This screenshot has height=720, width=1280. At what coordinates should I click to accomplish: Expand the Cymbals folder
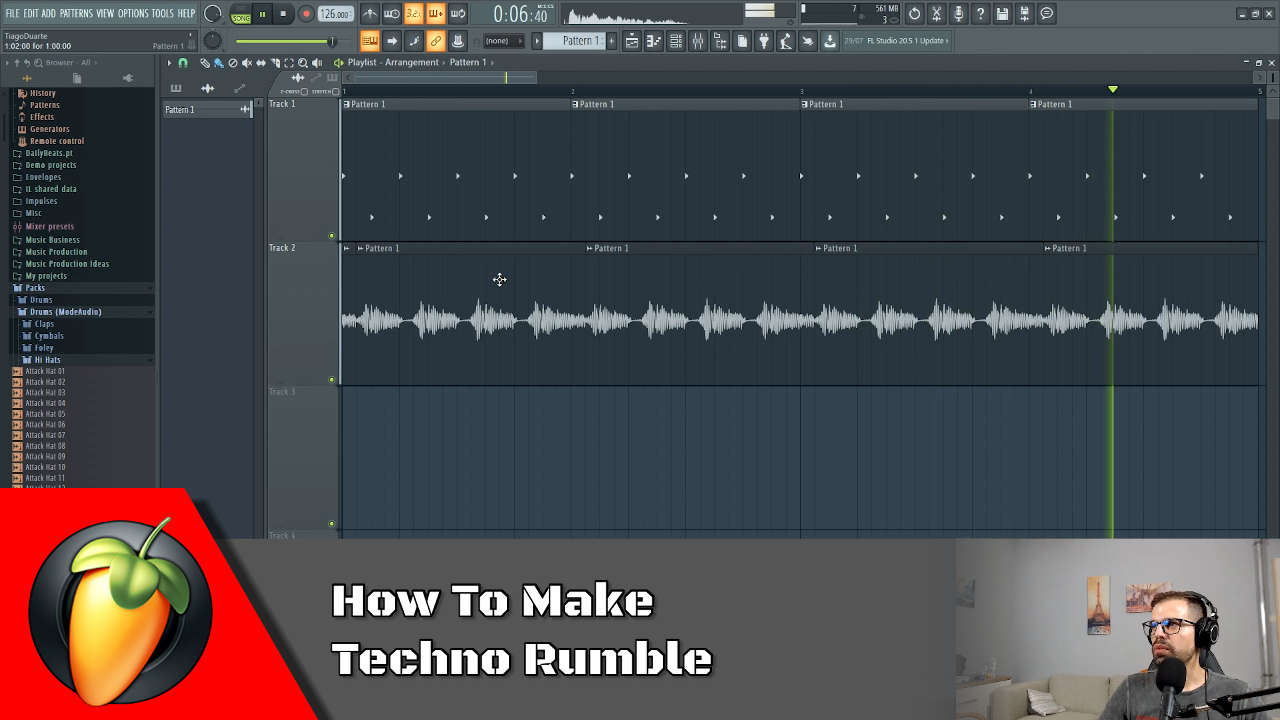(x=49, y=336)
